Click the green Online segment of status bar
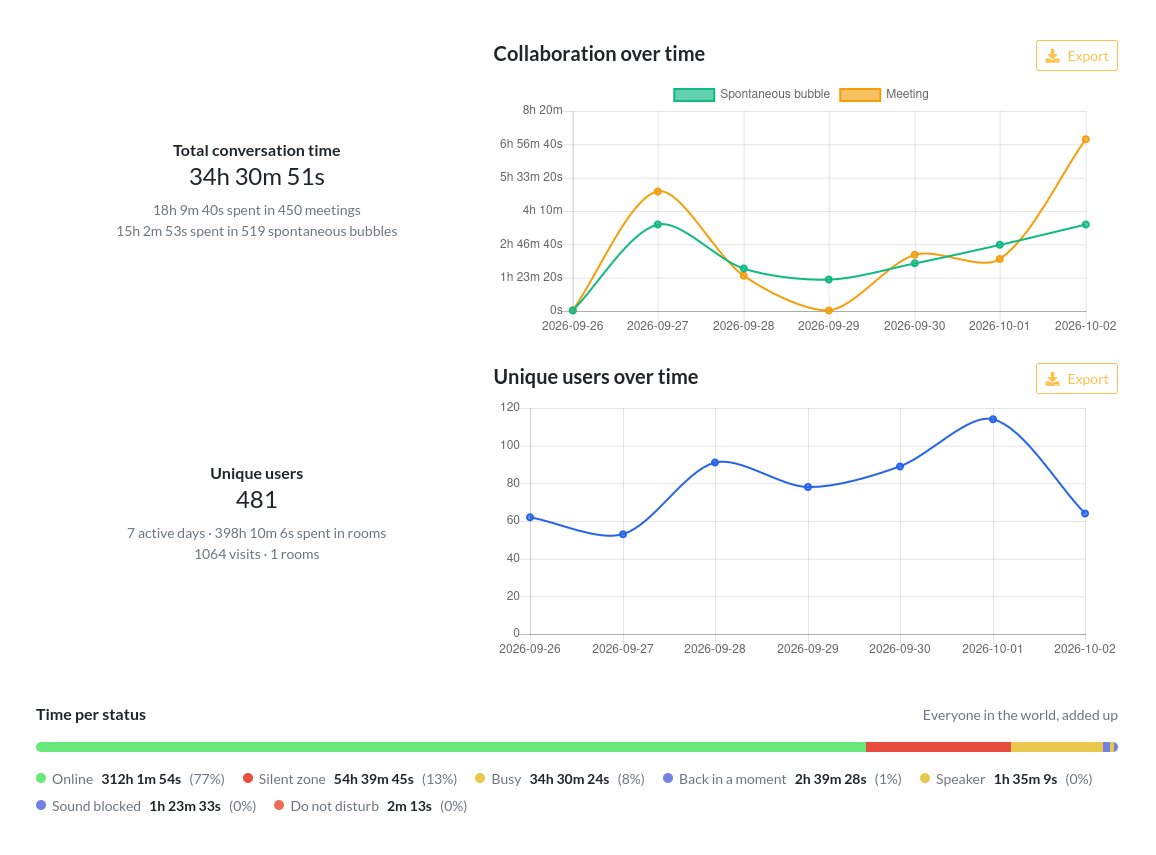 (x=450, y=747)
